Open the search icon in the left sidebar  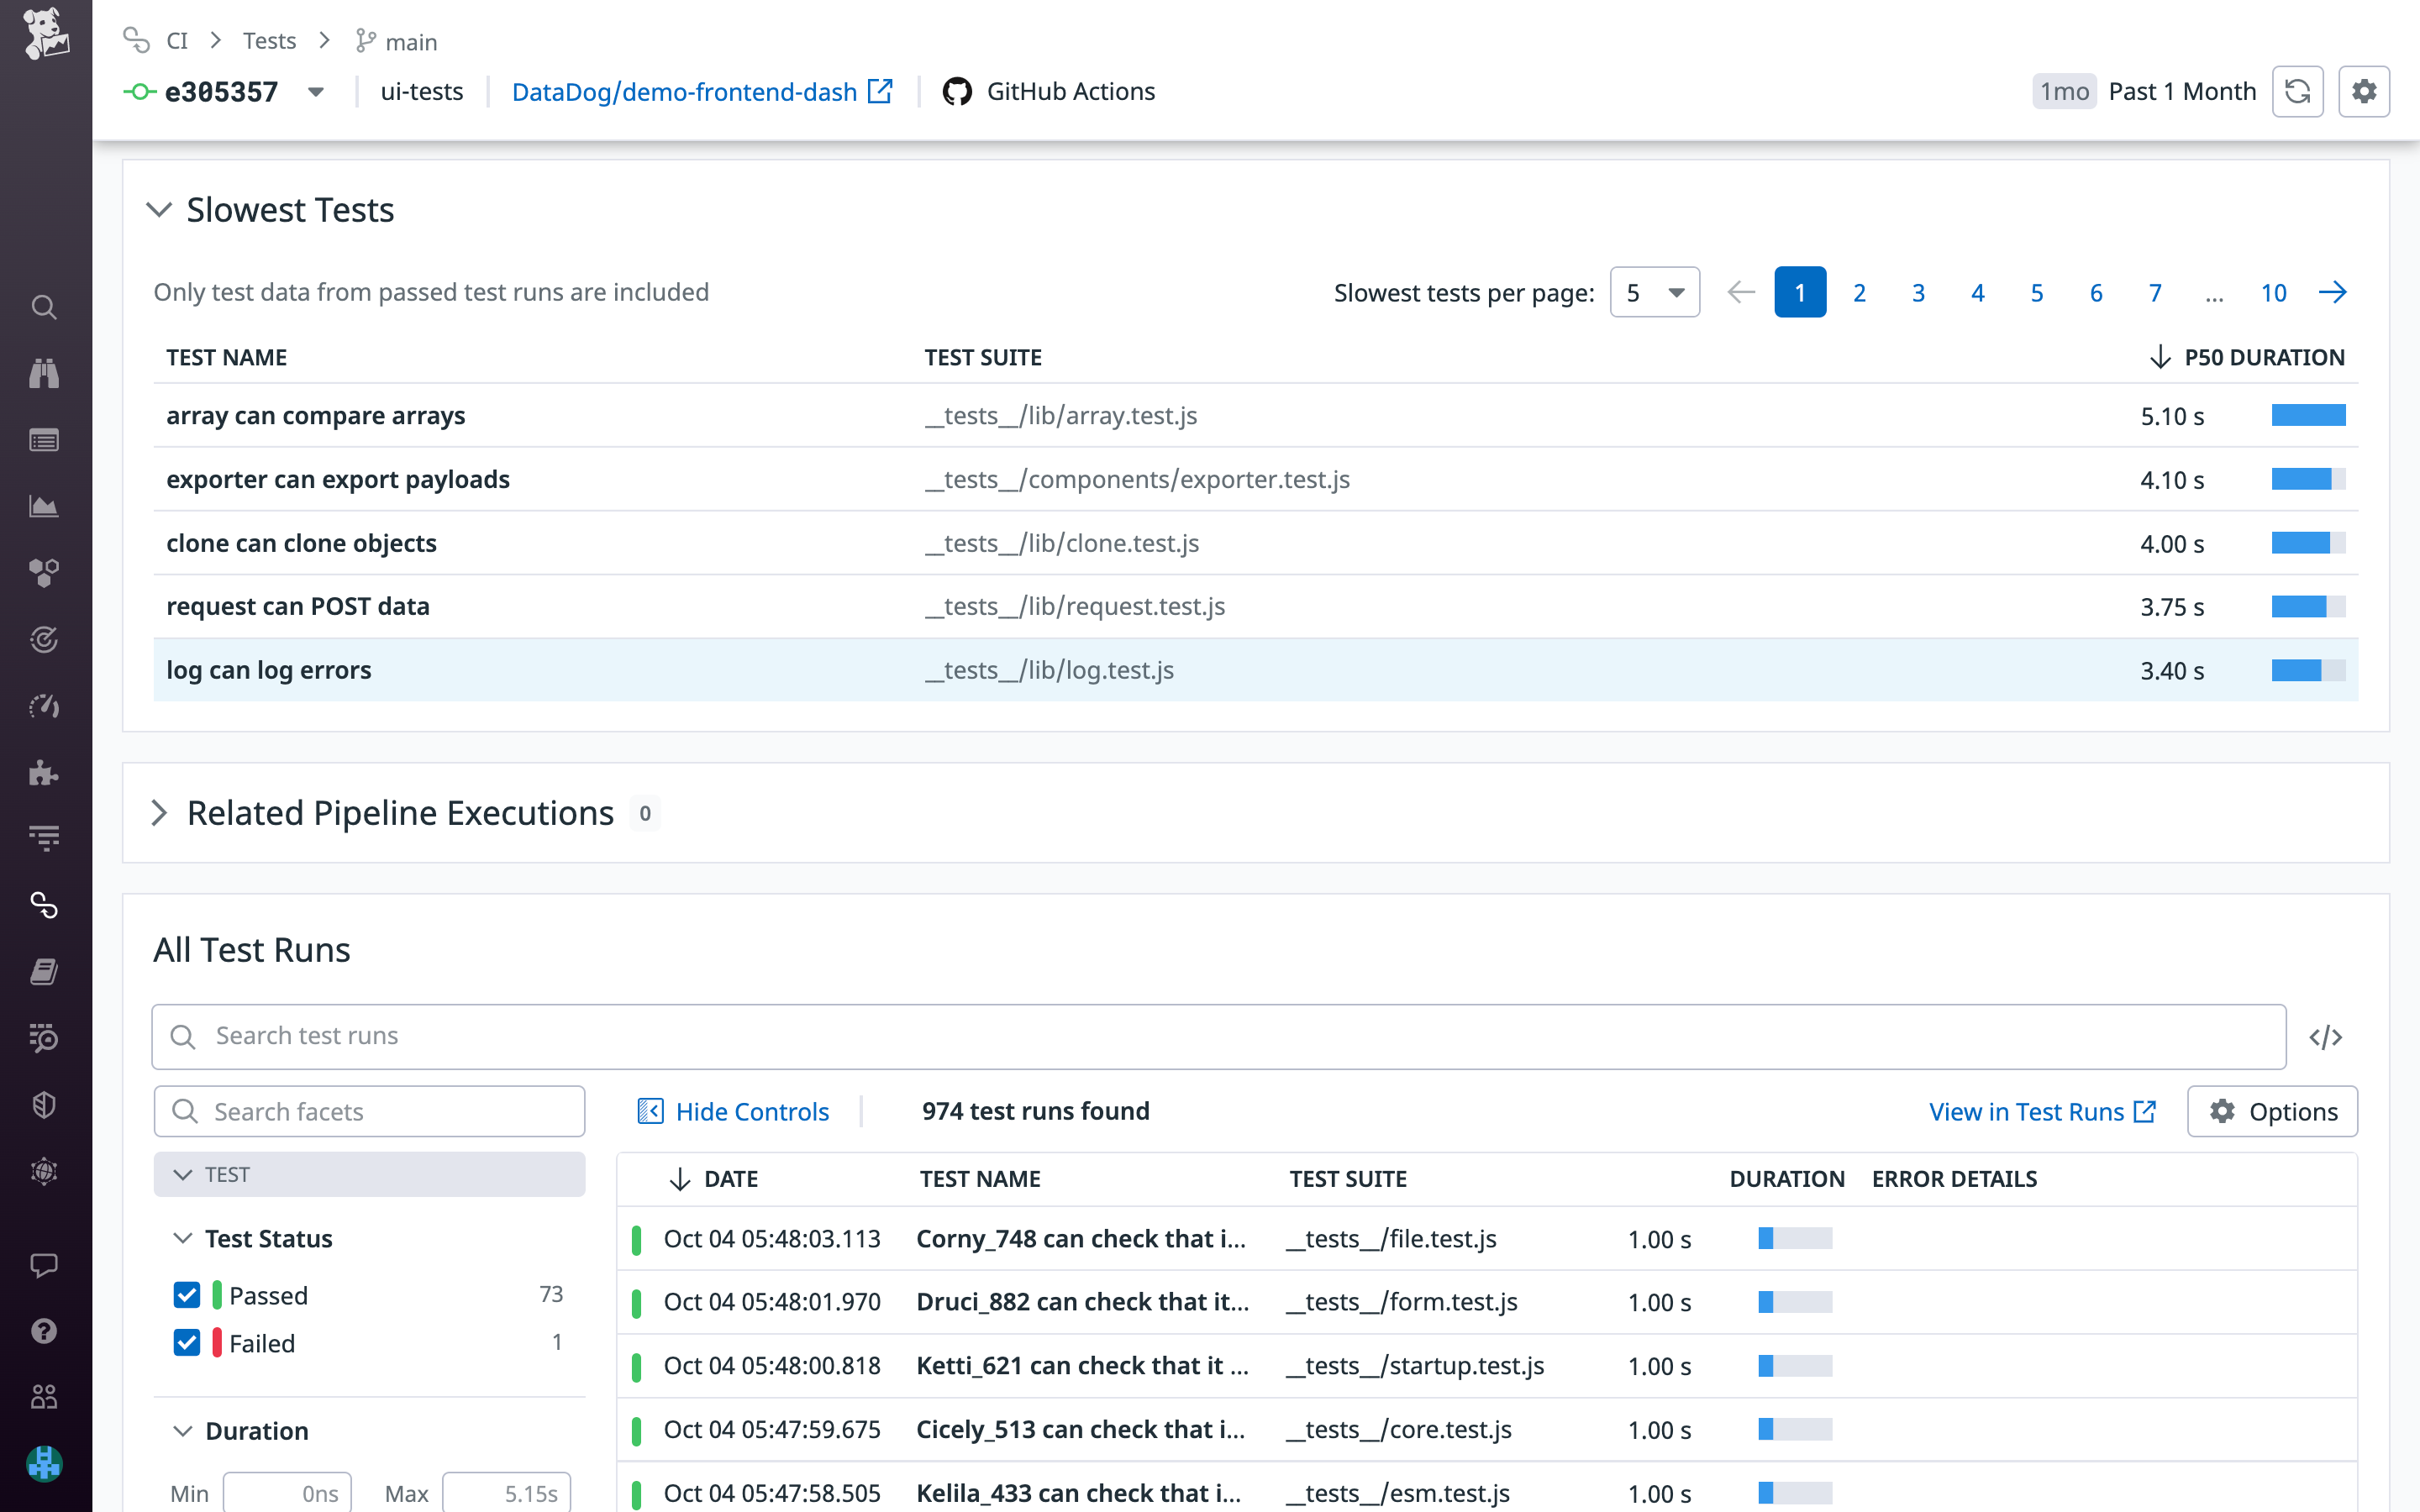(x=44, y=307)
